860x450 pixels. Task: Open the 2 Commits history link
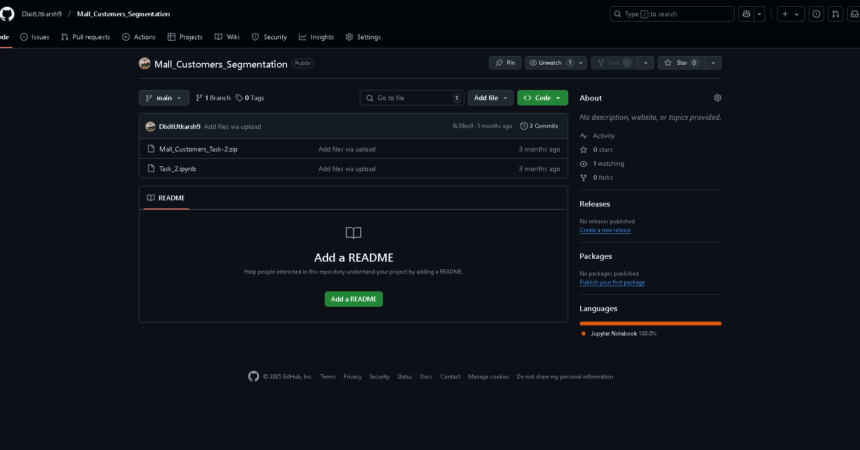pyautogui.click(x=539, y=126)
